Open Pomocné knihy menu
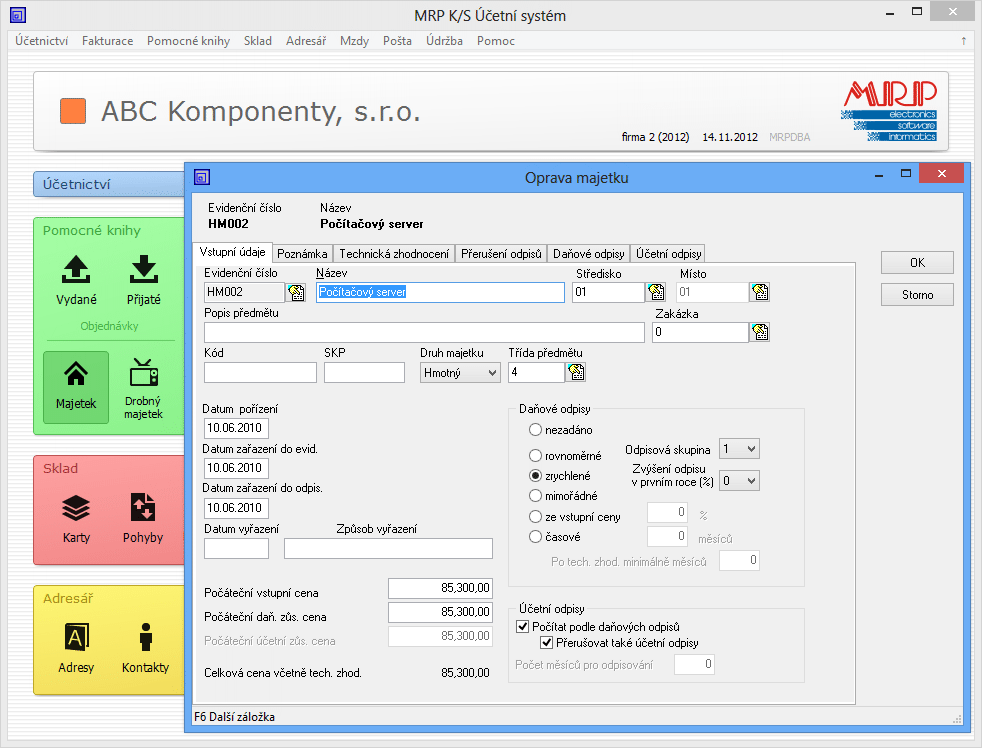This screenshot has height=748, width=982. click(x=188, y=41)
